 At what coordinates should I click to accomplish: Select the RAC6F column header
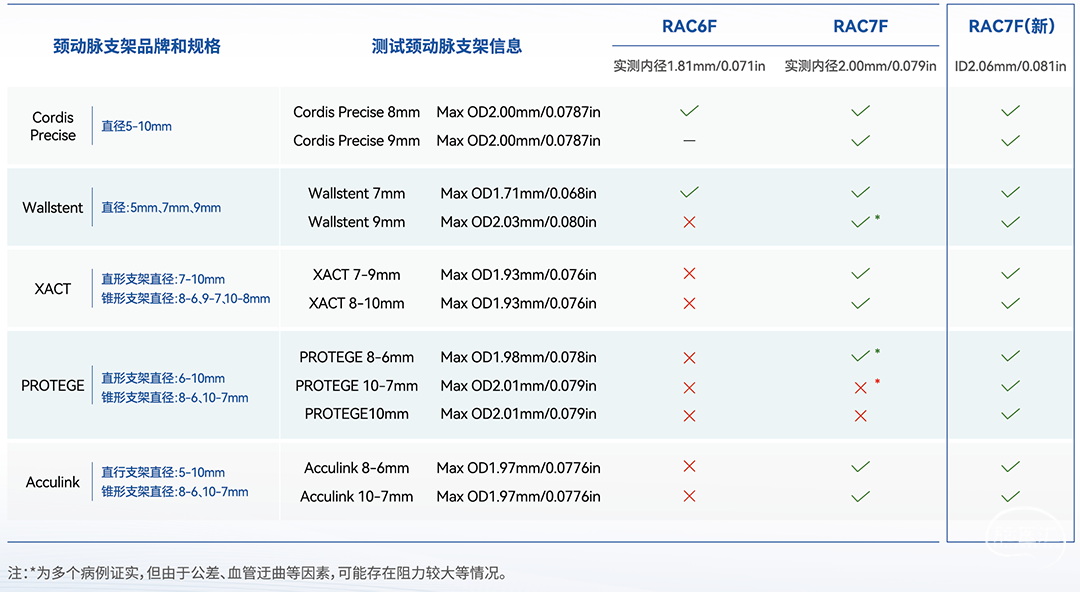(x=689, y=26)
